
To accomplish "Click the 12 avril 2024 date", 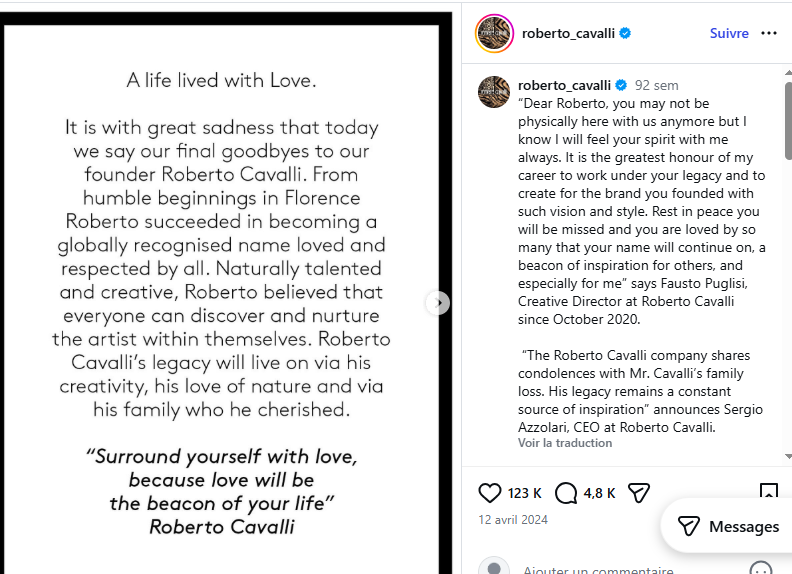I will point(515,520).
